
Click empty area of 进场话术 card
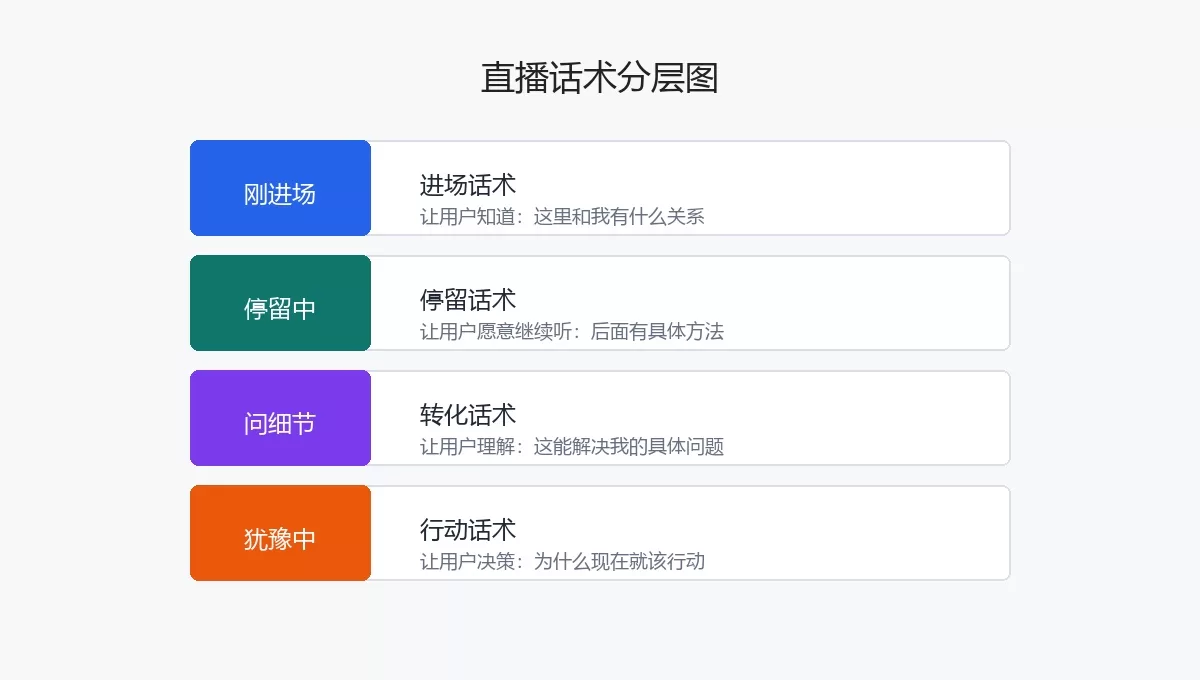860,188
